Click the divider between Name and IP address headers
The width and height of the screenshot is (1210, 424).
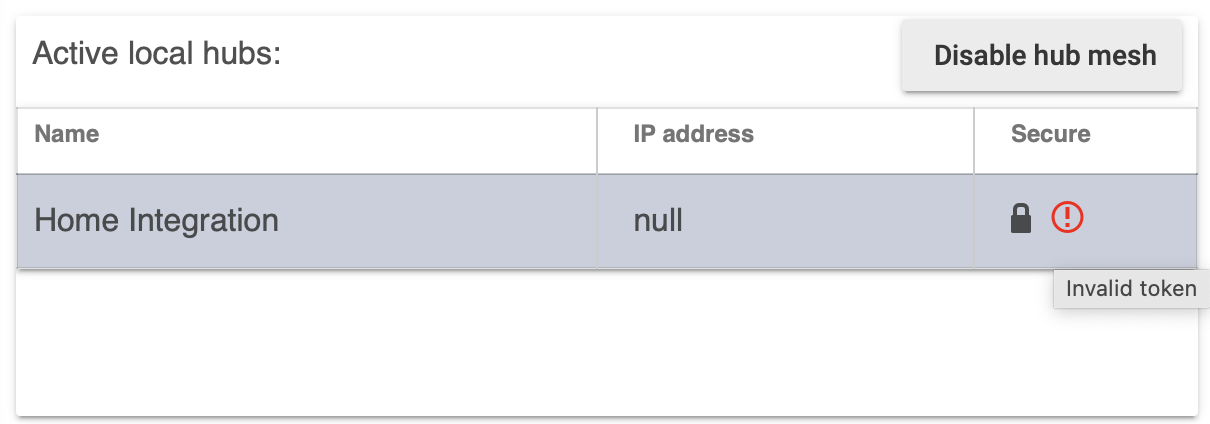tap(597, 141)
